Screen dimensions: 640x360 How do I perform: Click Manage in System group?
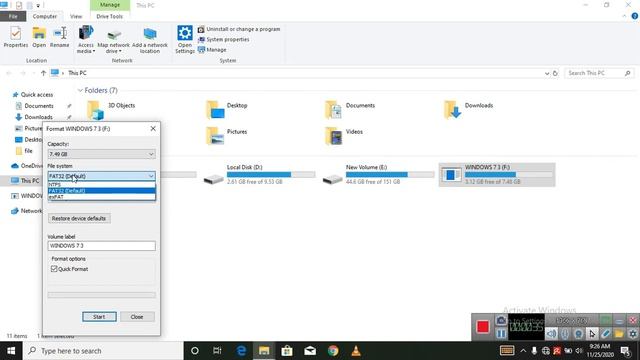[x=212, y=50]
